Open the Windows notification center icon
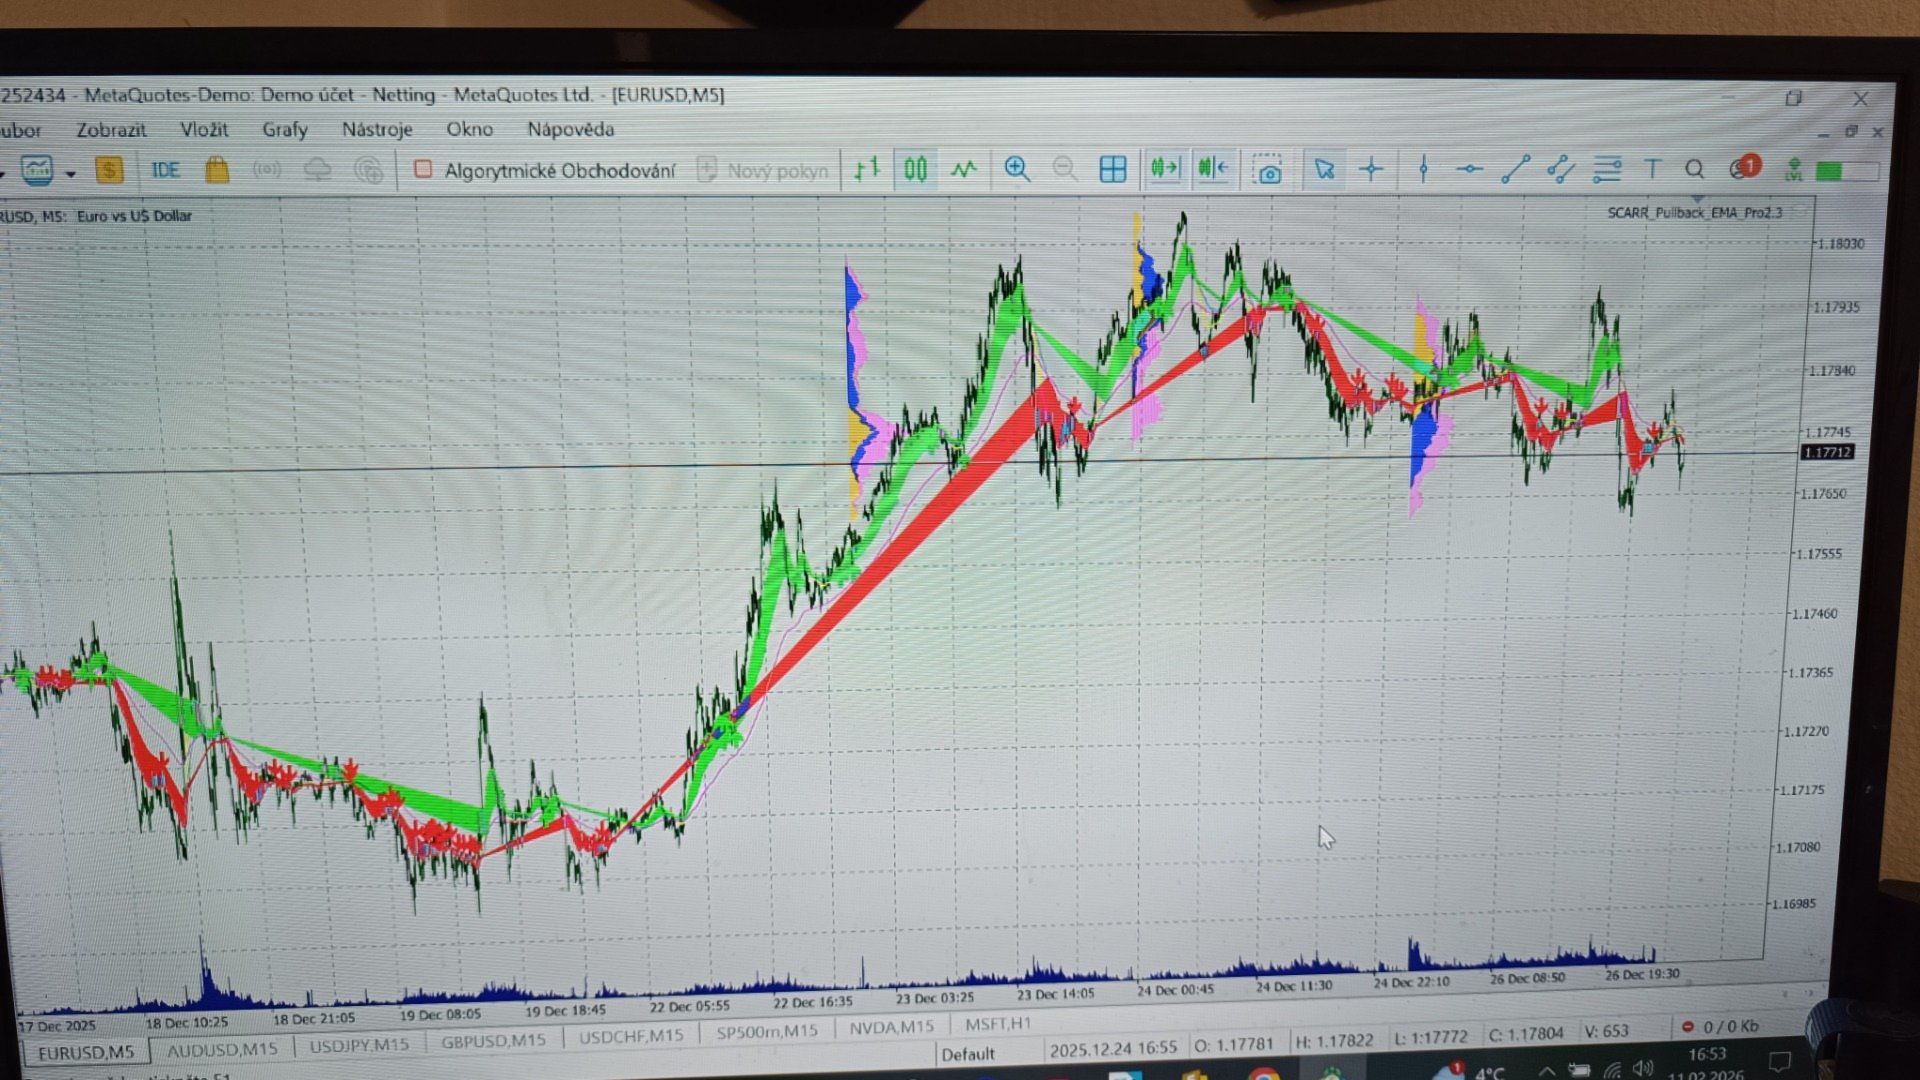 point(1780,1062)
